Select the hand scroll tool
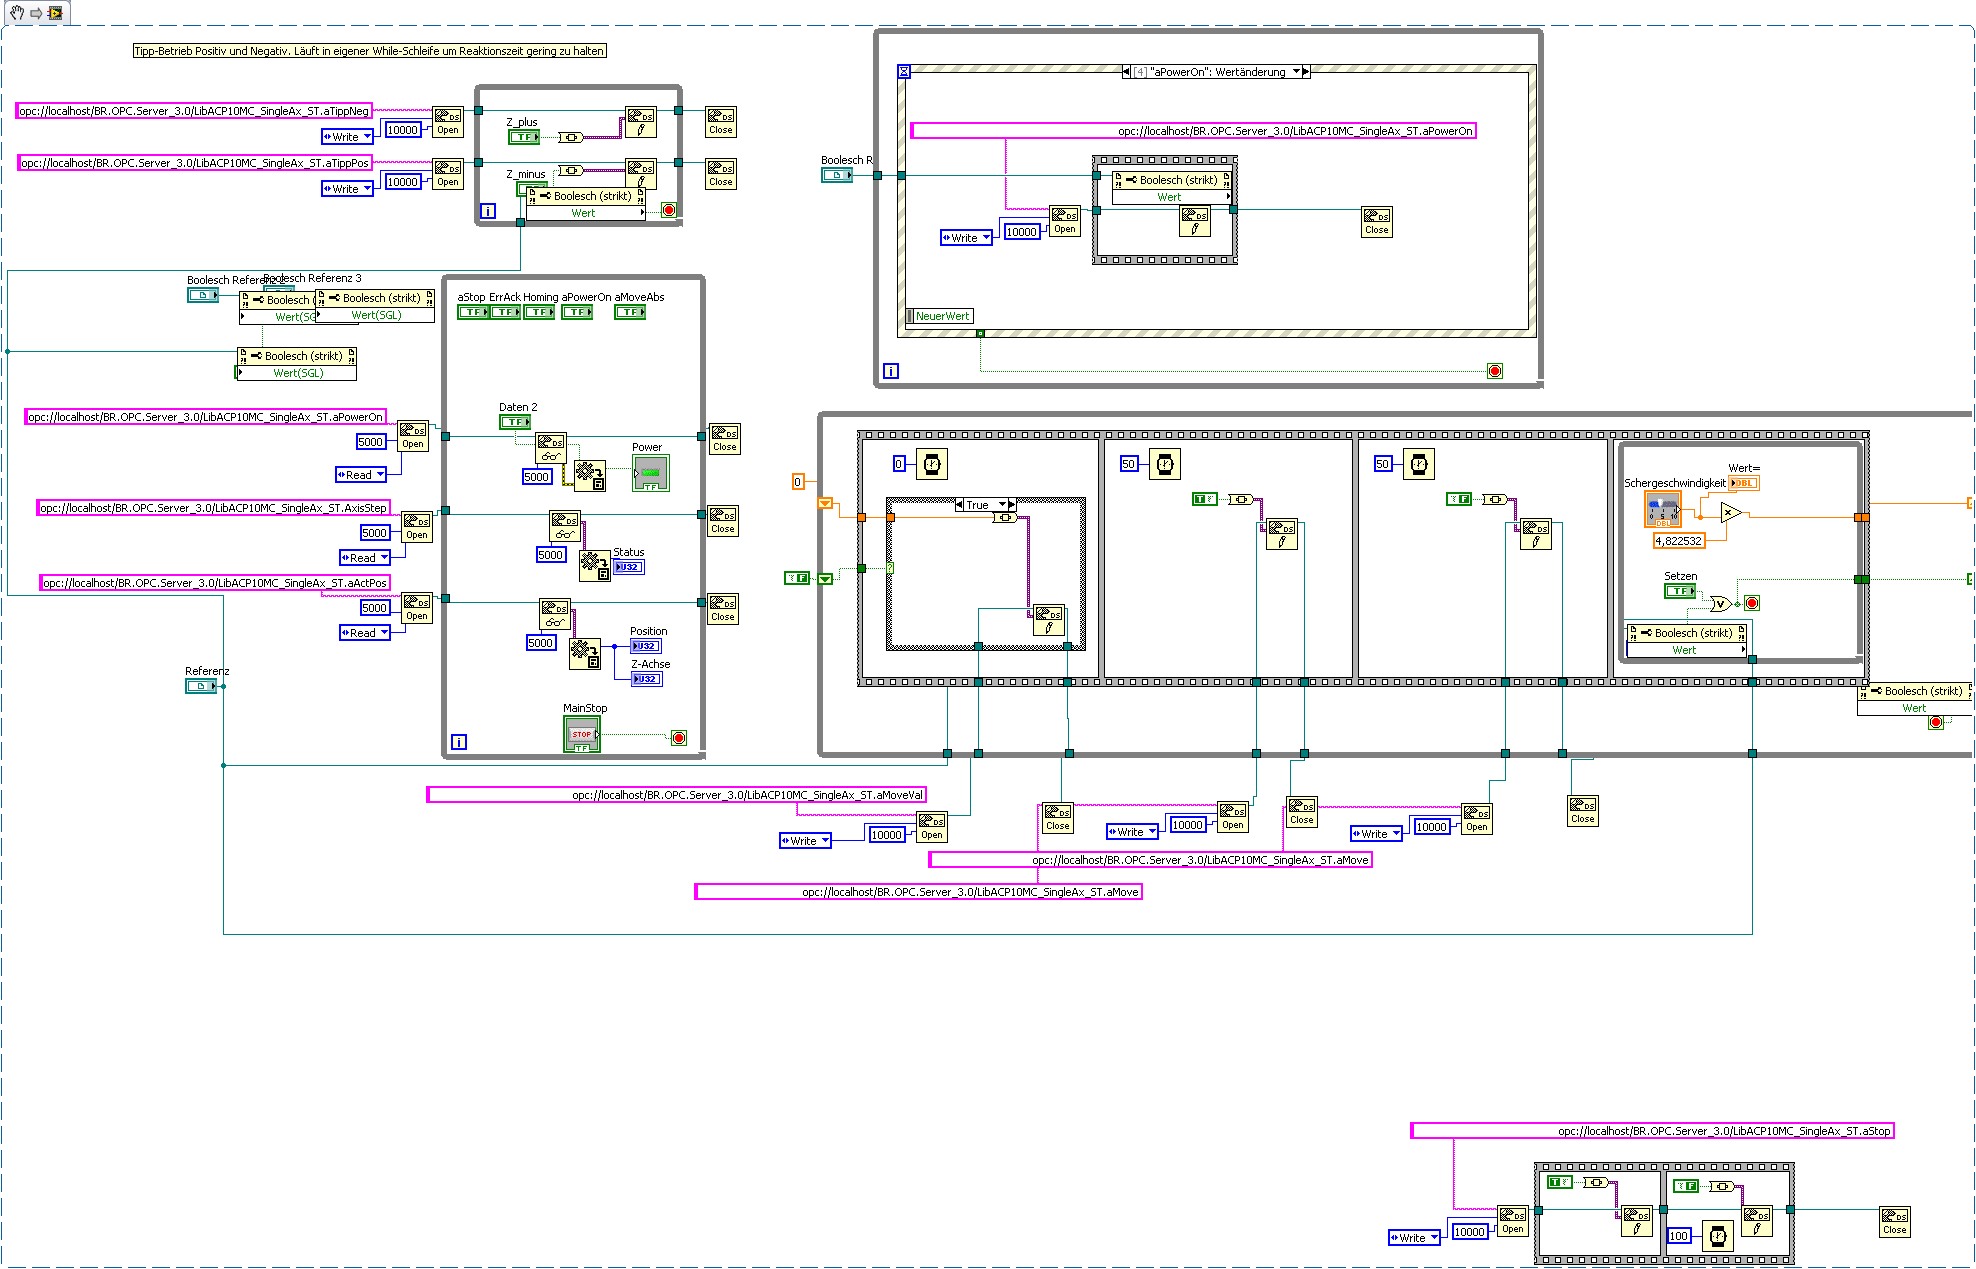1976x1269 pixels. (x=16, y=13)
